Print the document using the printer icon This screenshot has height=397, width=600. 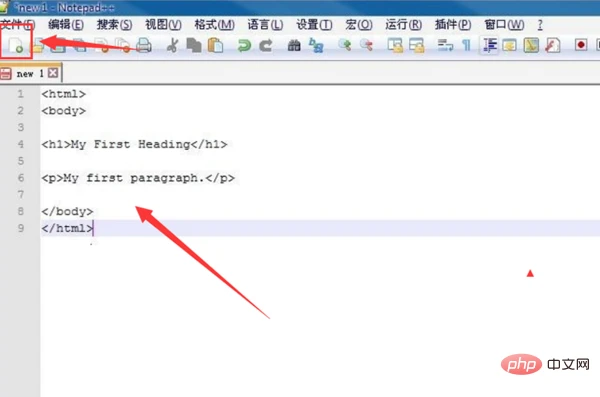144,46
